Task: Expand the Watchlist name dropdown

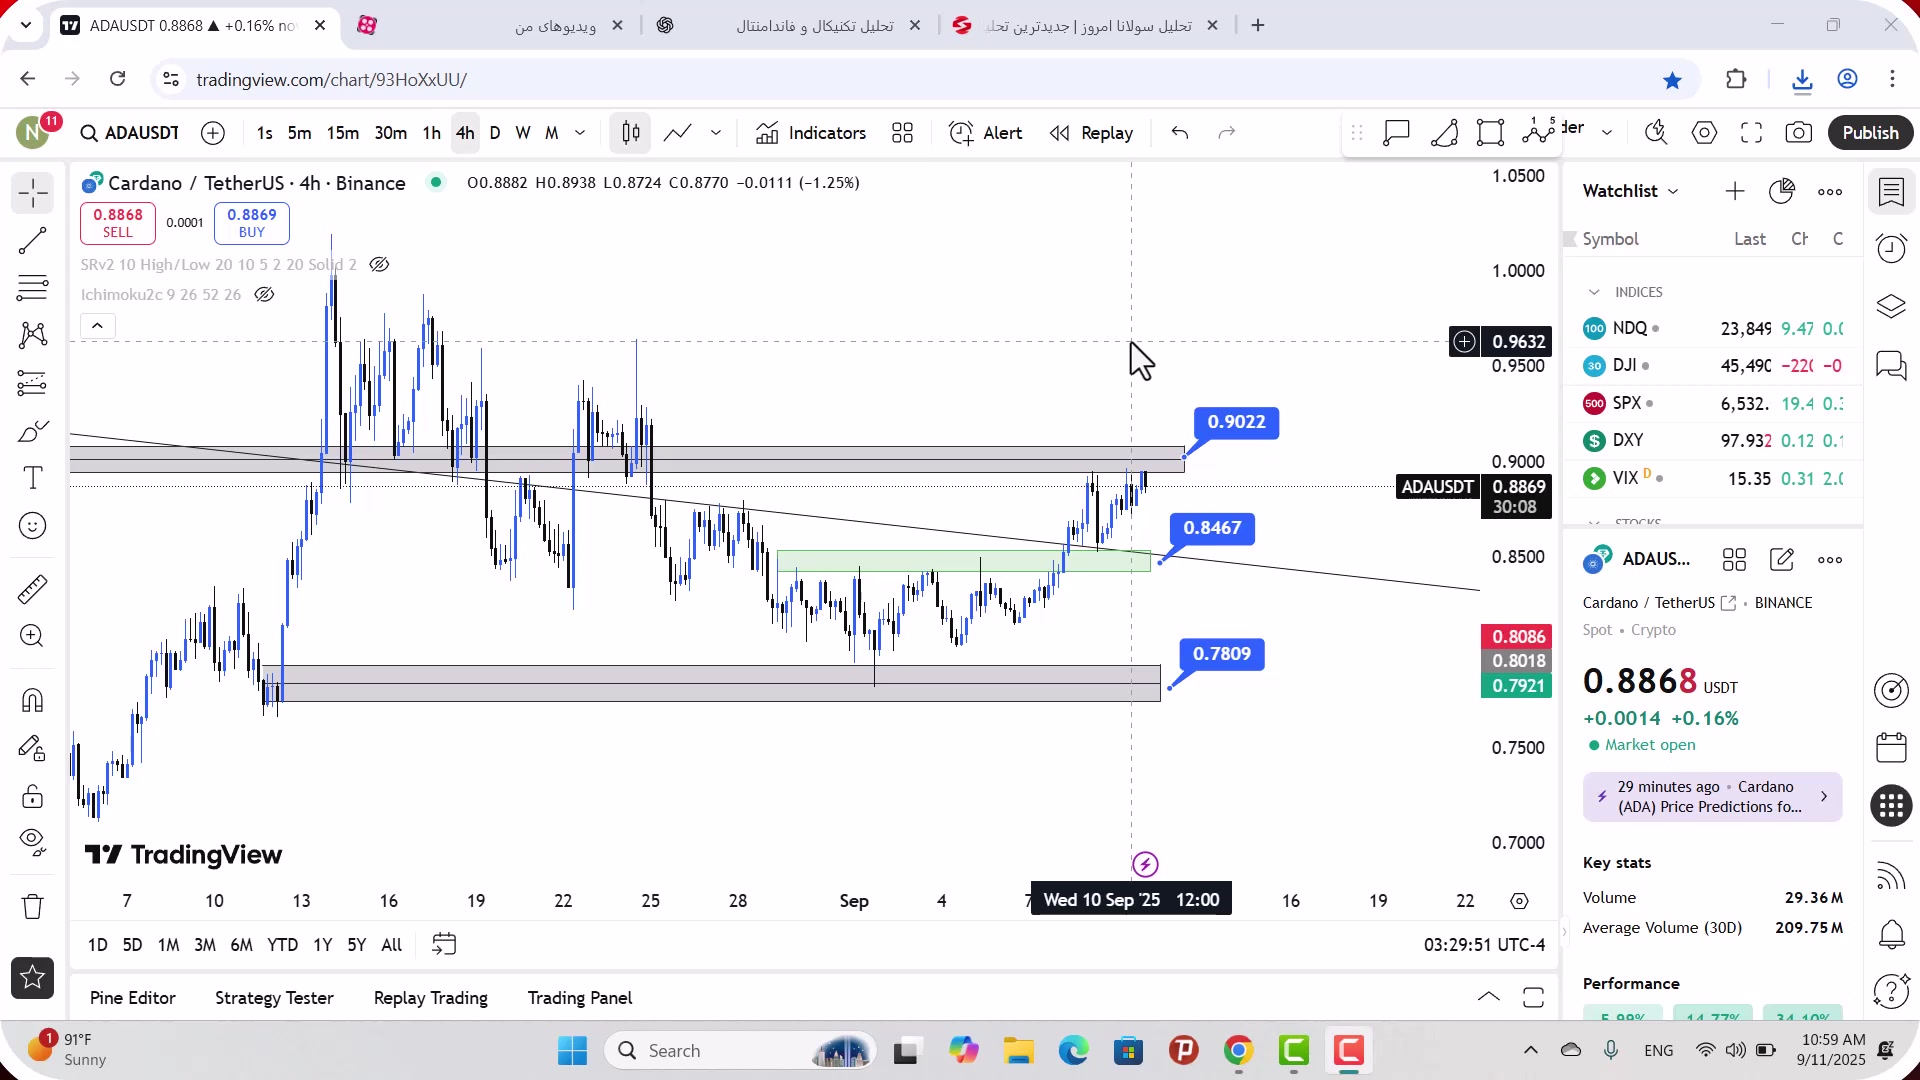Action: (x=1631, y=191)
